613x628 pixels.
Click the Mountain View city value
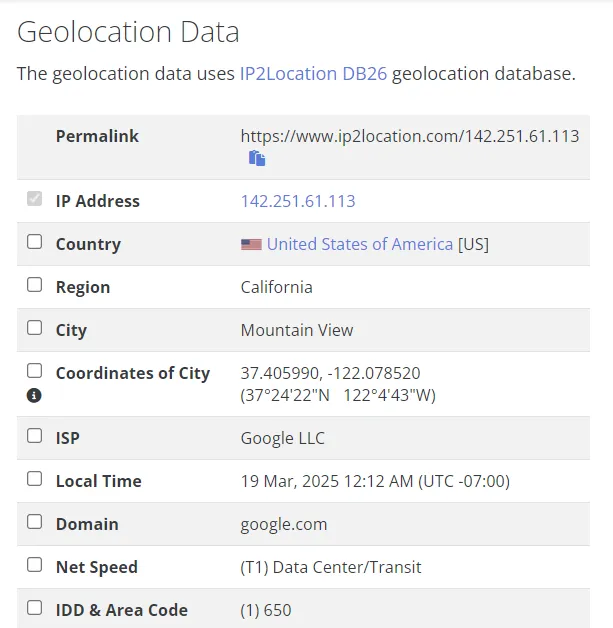tap(297, 330)
